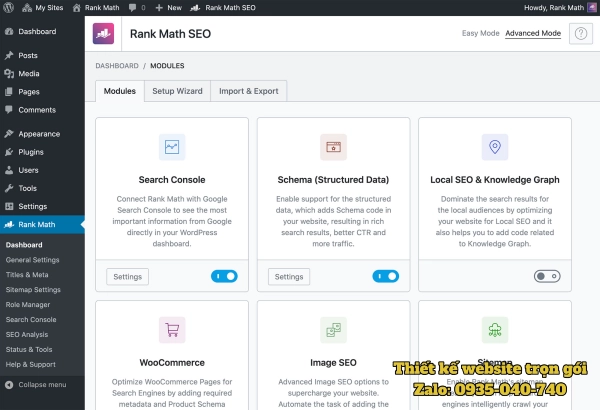600x410 pixels.
Task: Open Posts menu item text
Action: click(28, 56)
